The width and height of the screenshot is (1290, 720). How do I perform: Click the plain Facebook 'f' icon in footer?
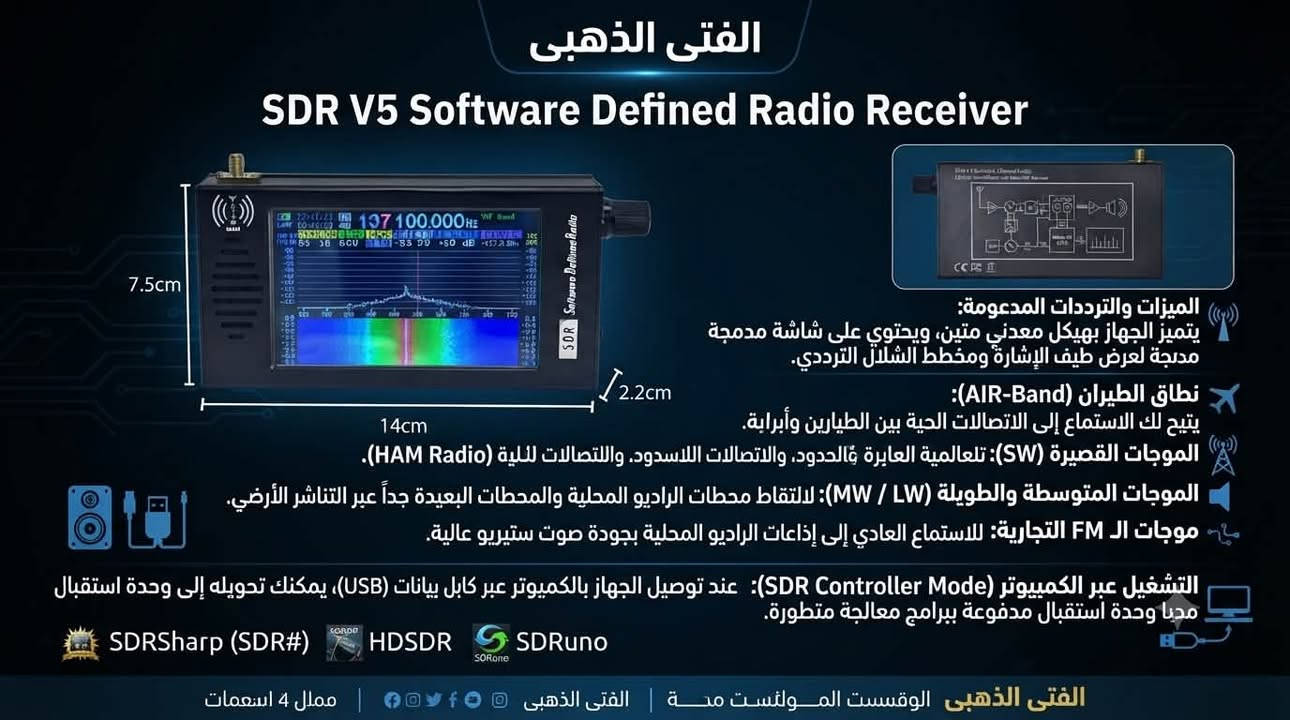452,700
